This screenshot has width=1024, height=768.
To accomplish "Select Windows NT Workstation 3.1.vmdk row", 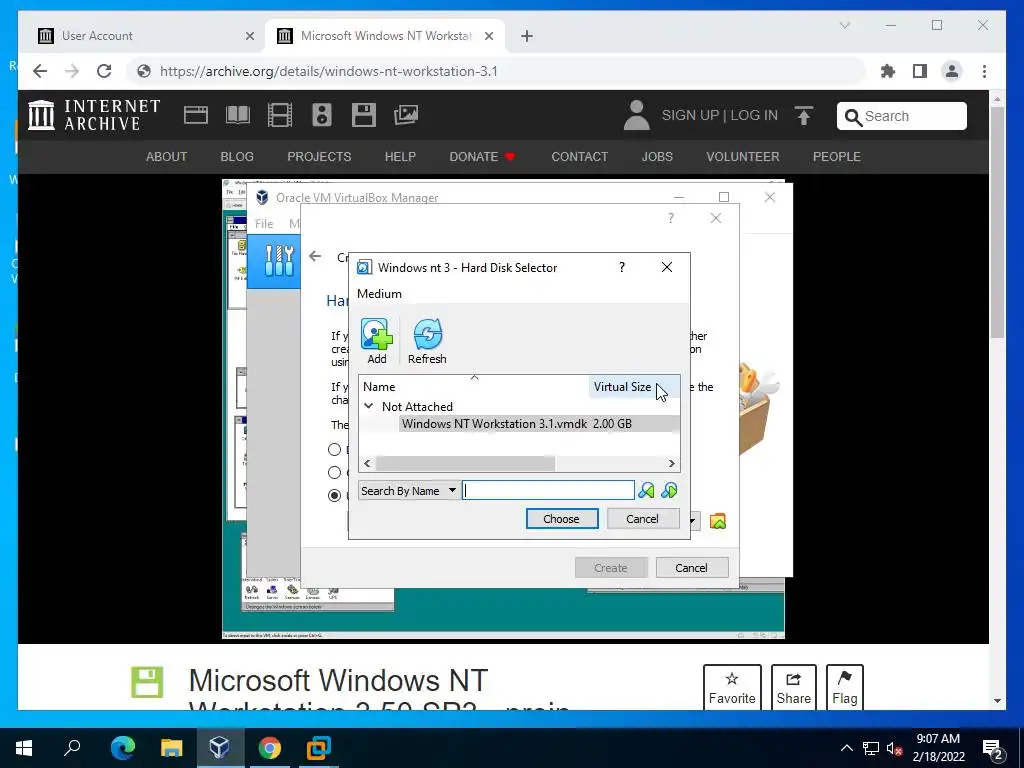I will pyautogui.click(x=519, y=424).
